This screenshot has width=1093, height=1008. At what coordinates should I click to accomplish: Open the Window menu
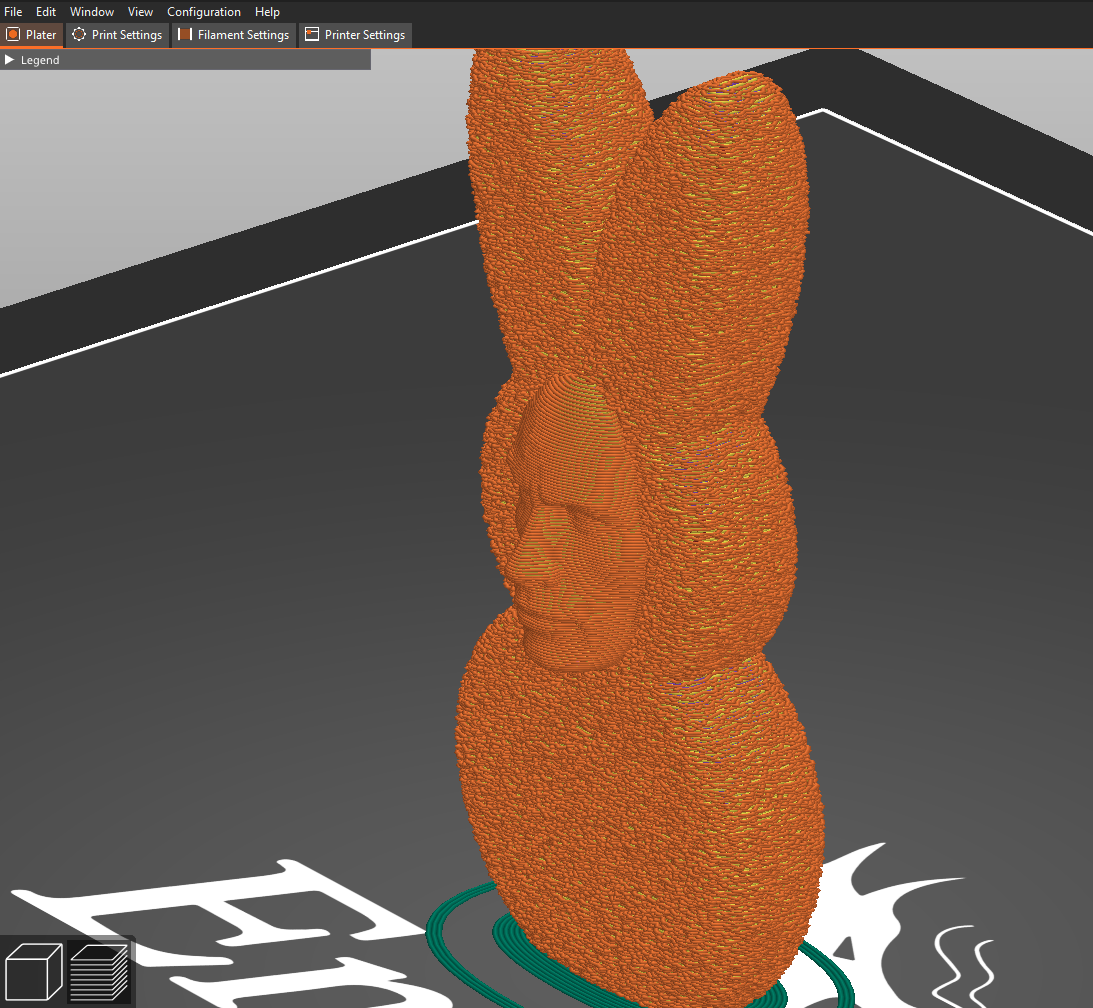91,11
